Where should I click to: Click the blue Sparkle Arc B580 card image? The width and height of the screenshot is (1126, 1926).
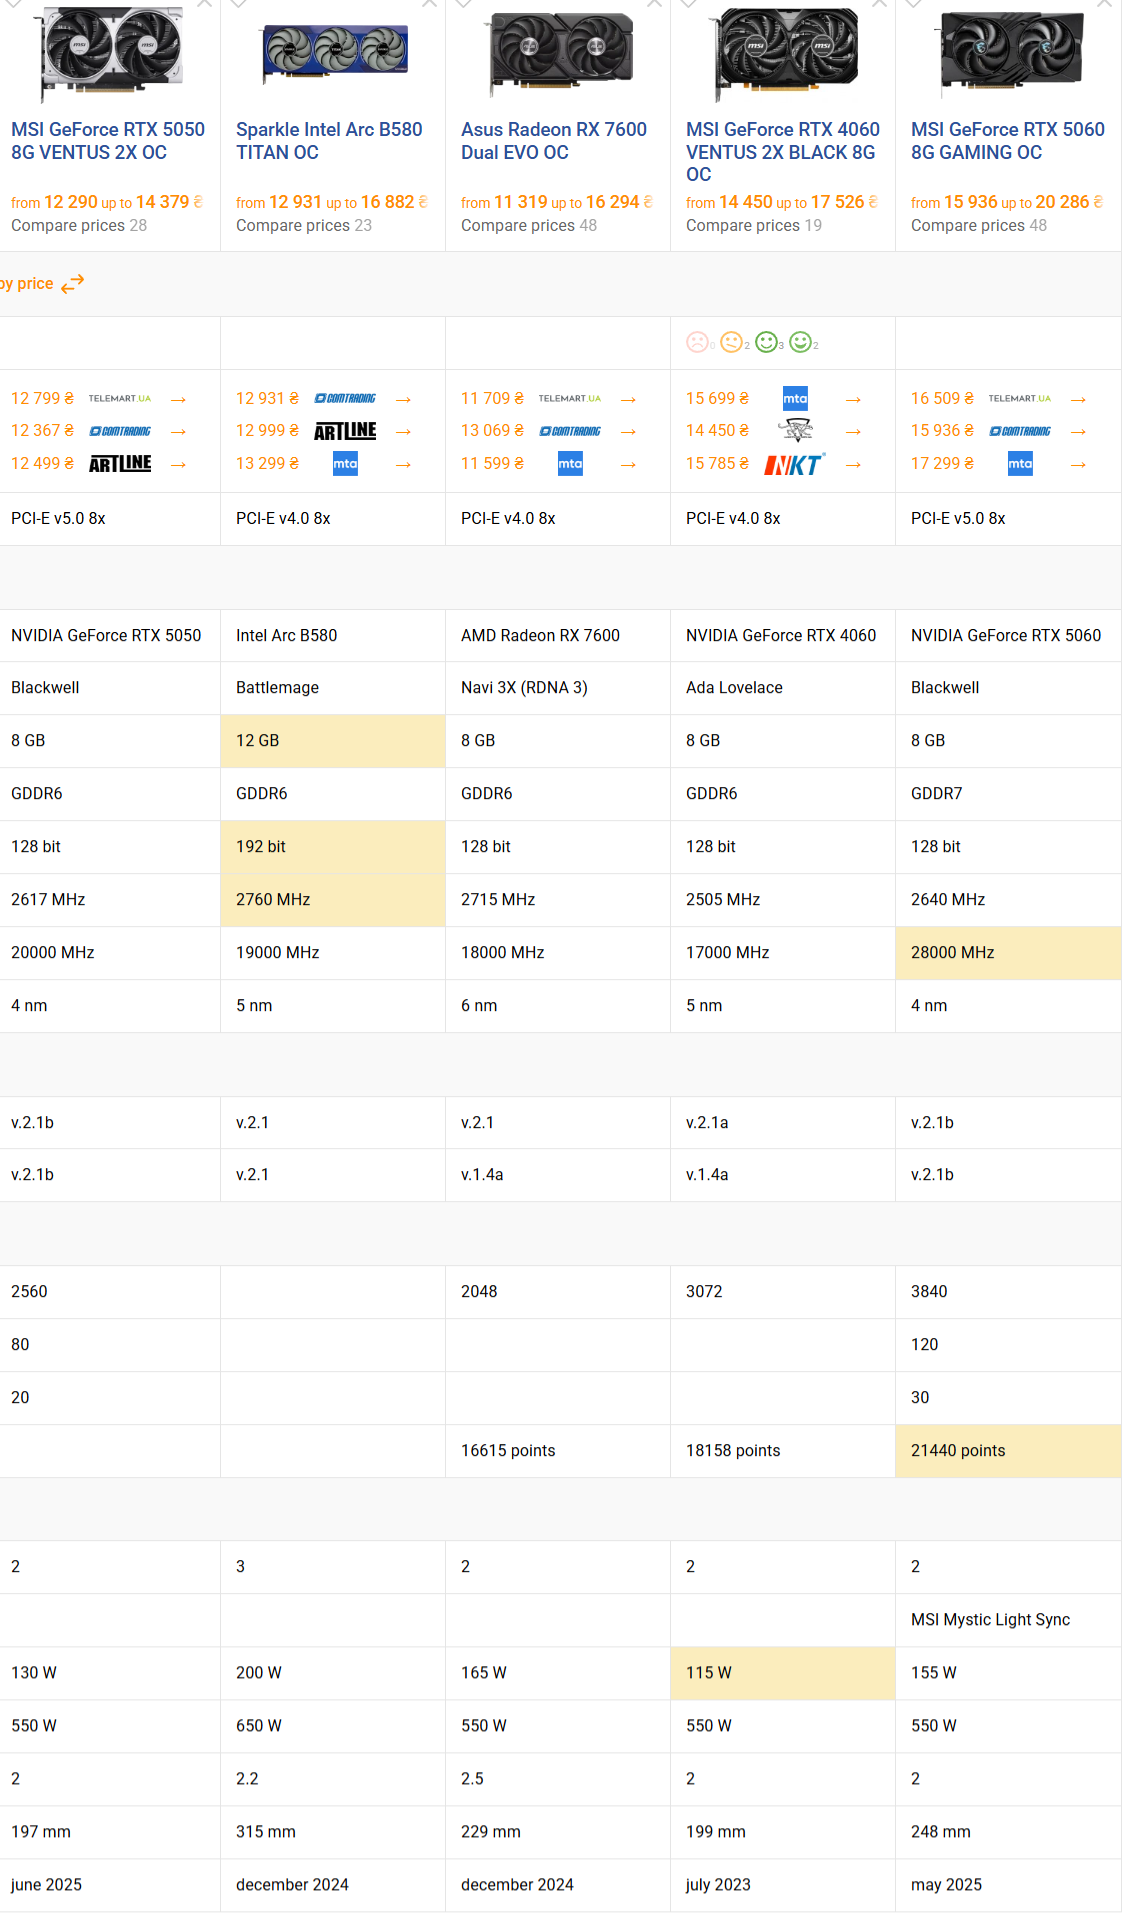tap(335, 52)
